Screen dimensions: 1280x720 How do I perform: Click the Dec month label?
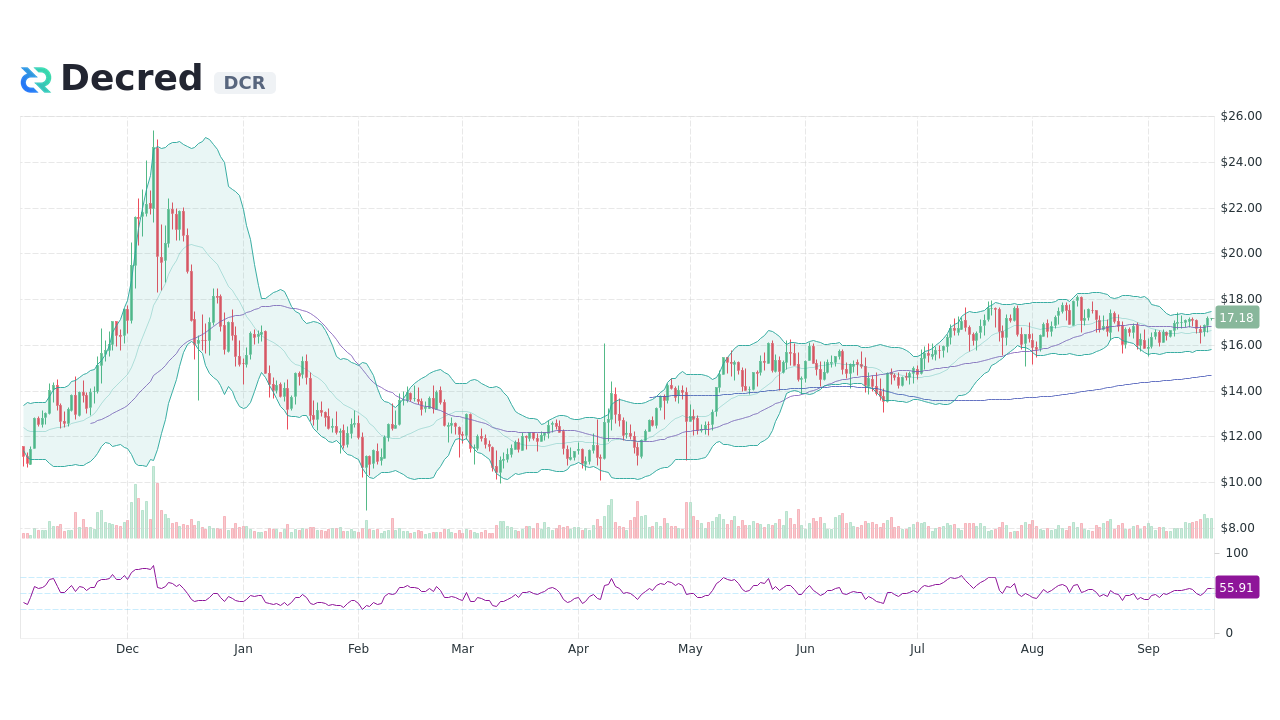[x=127, y=649]
